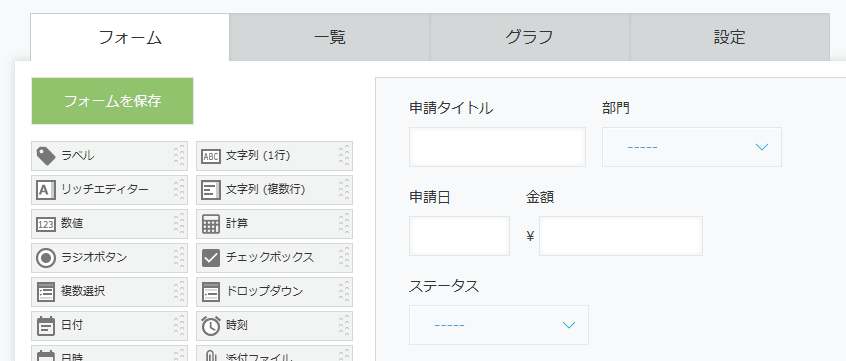The image size is (846, 361).
Task: Click the ドロップダウン field icon
Action: click(x=210, y=292)
